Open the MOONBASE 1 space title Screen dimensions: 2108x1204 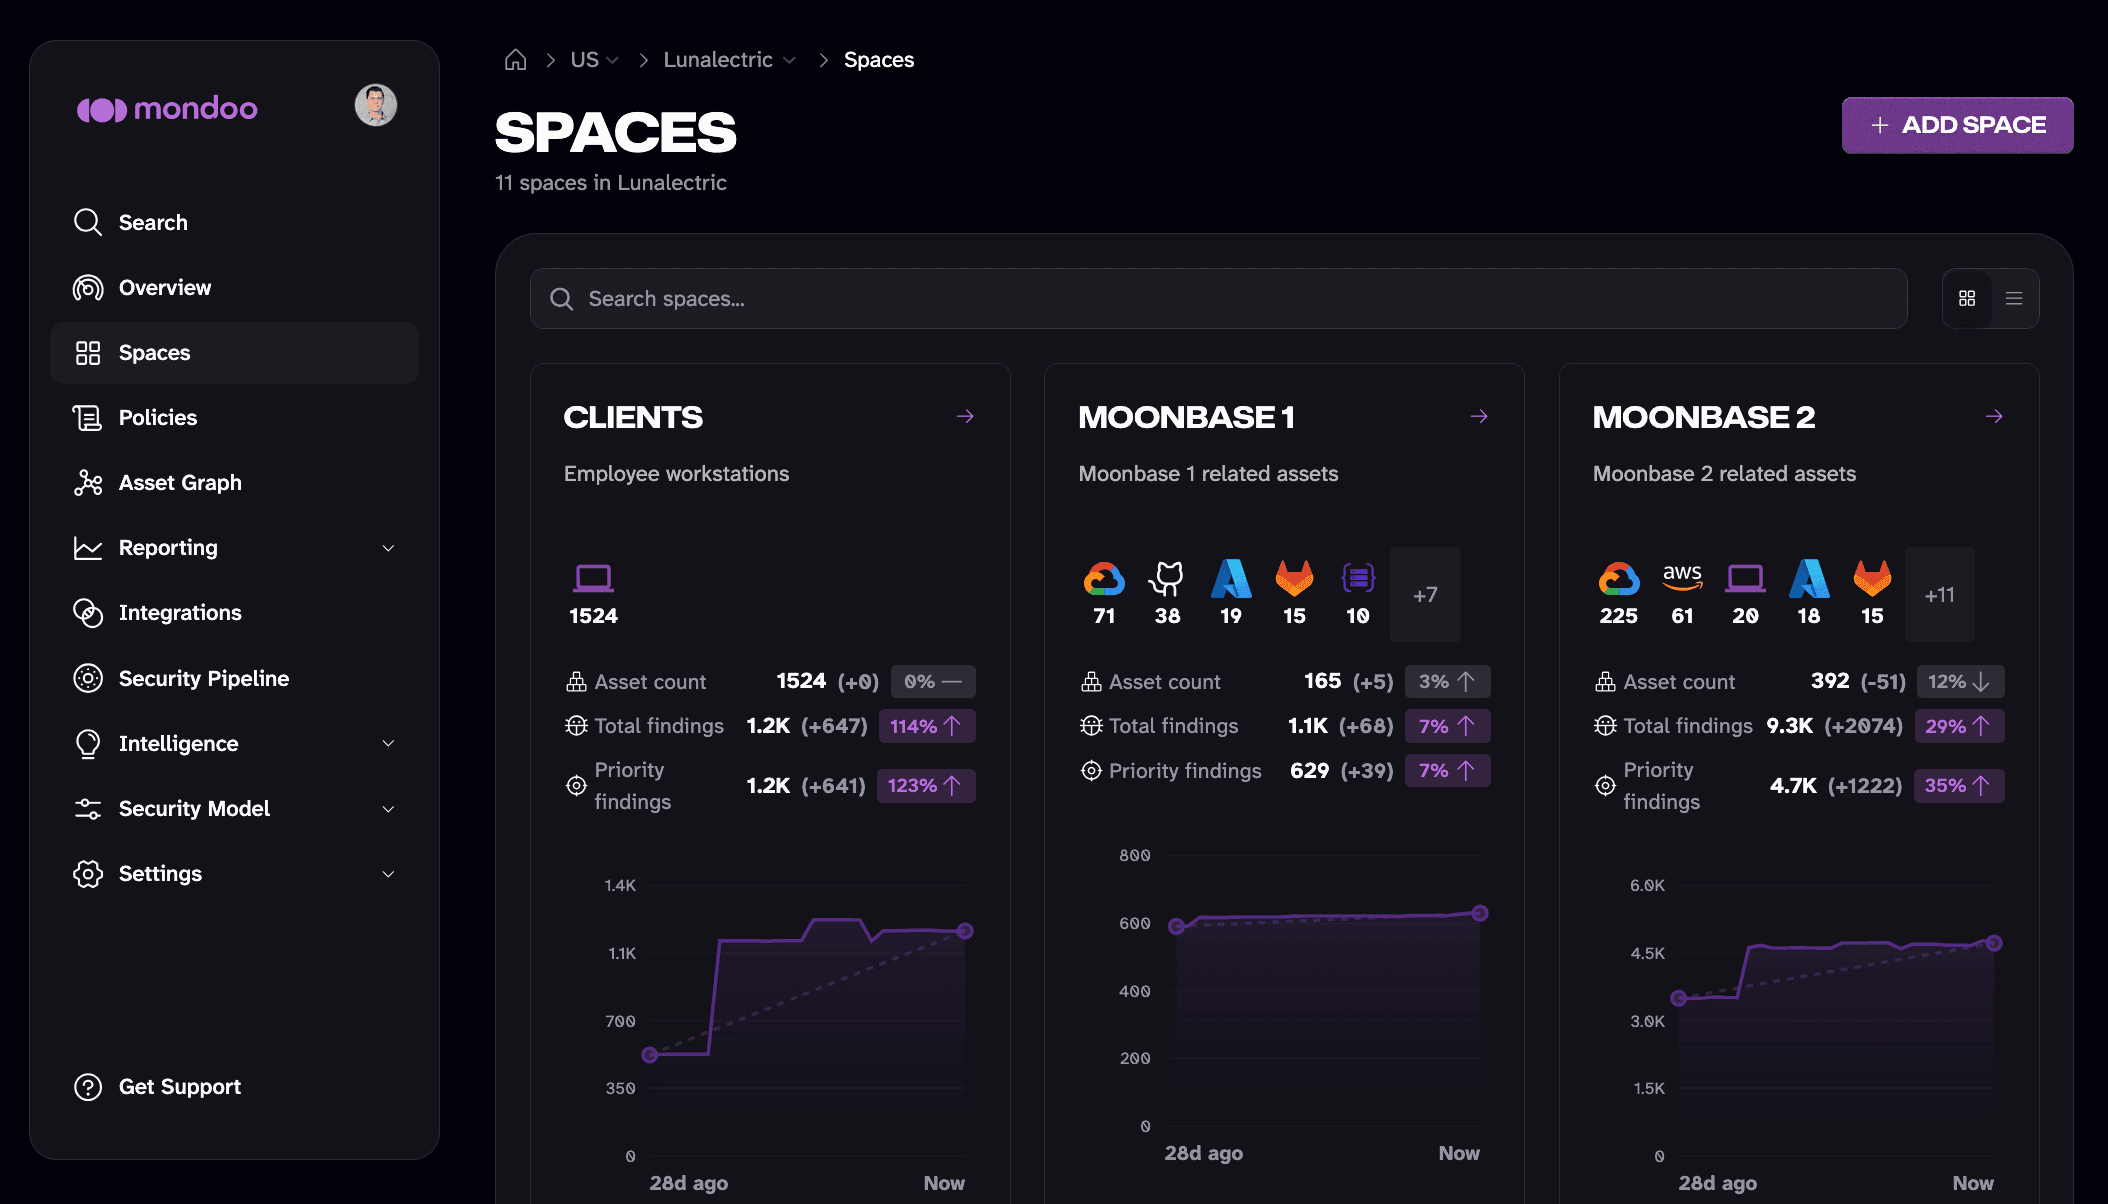tap(1186, 417)
